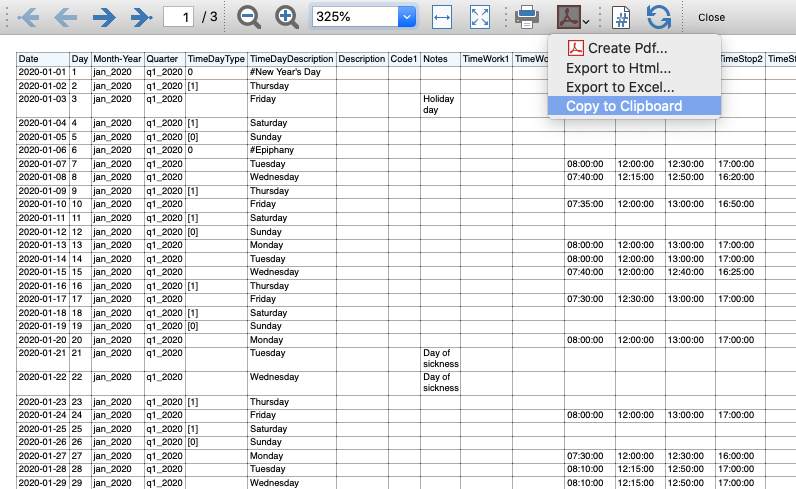Click Day of sickness note for 2020-01-21

click(441, 358)
